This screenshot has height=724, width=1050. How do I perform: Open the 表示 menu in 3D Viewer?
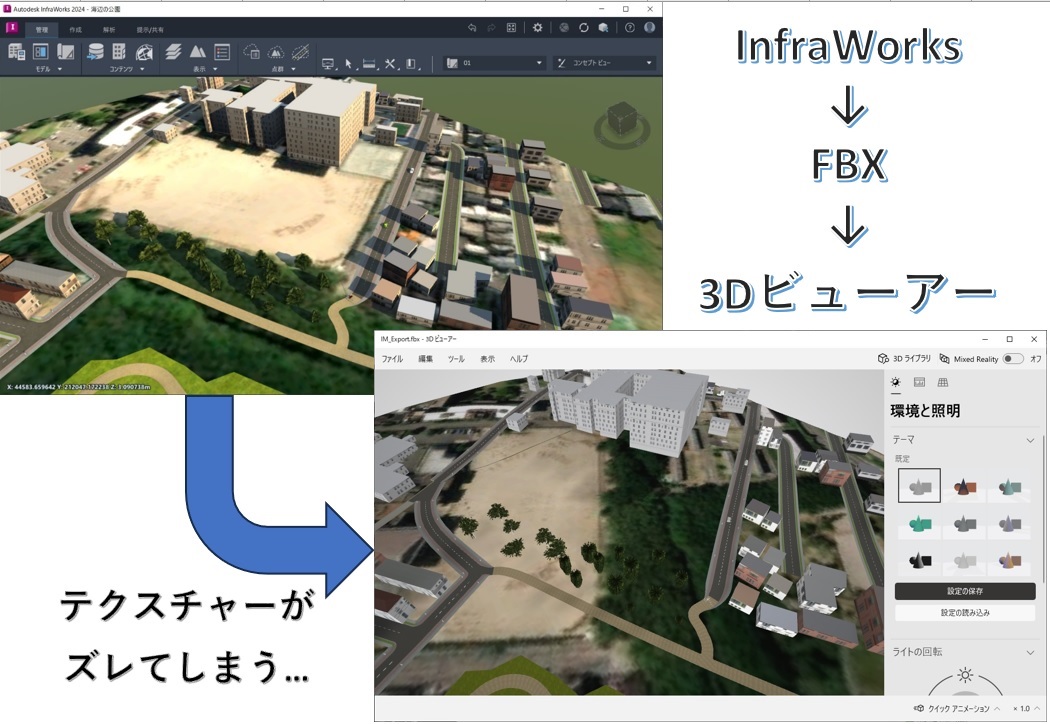click(488, 359)
